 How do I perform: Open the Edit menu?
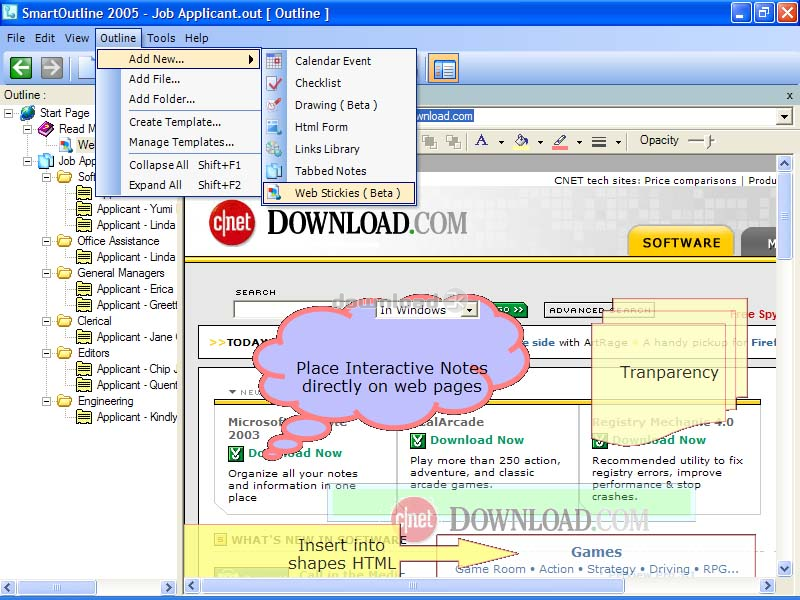[45, 38]
